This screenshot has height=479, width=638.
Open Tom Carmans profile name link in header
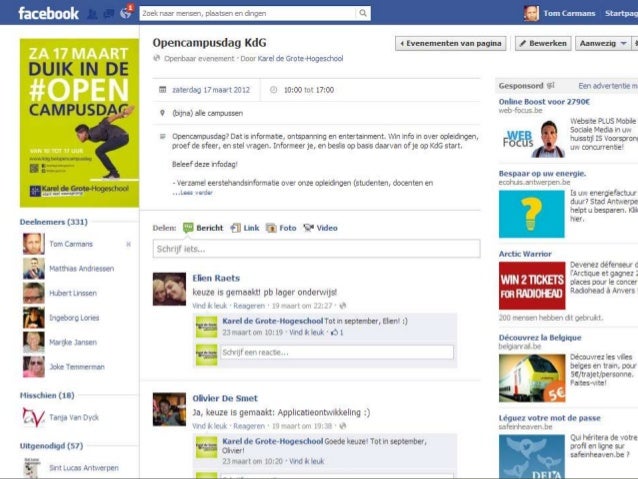(x=569, y=13)
